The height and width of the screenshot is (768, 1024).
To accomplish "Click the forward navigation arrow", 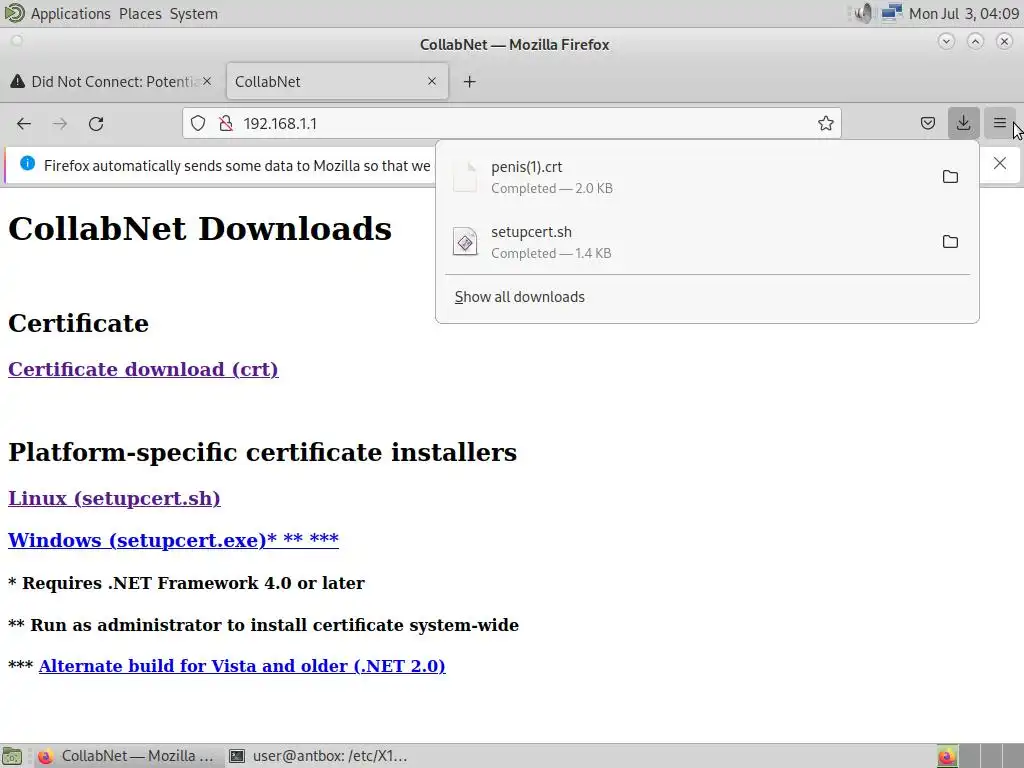I will coord(60,123).
